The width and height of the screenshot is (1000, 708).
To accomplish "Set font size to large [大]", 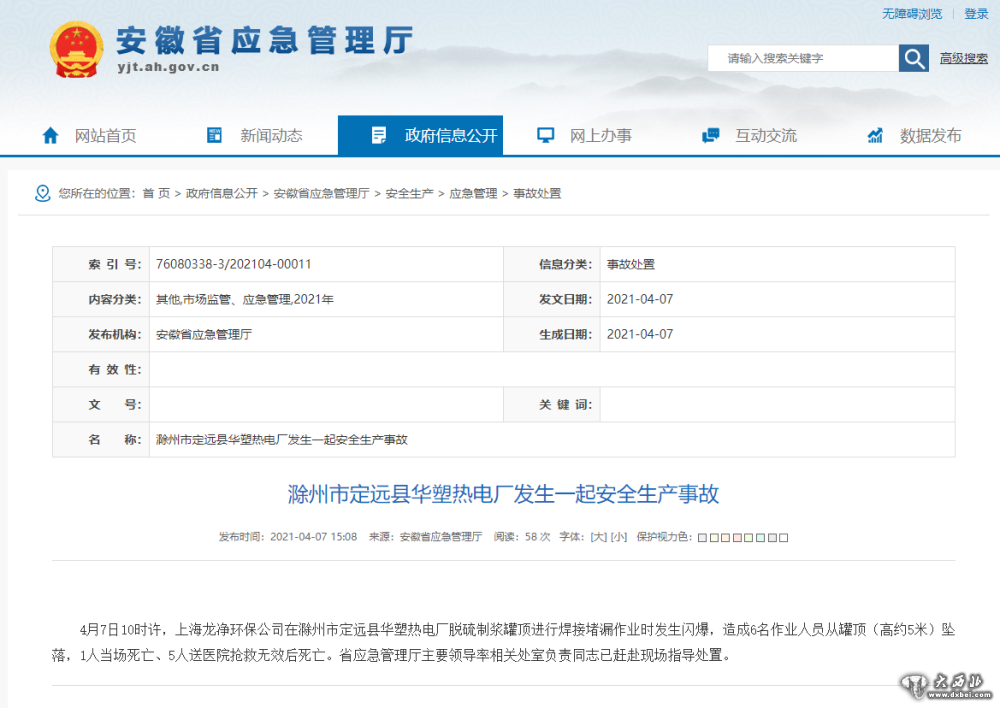I will pyautogui.click(x=598, y=537).
